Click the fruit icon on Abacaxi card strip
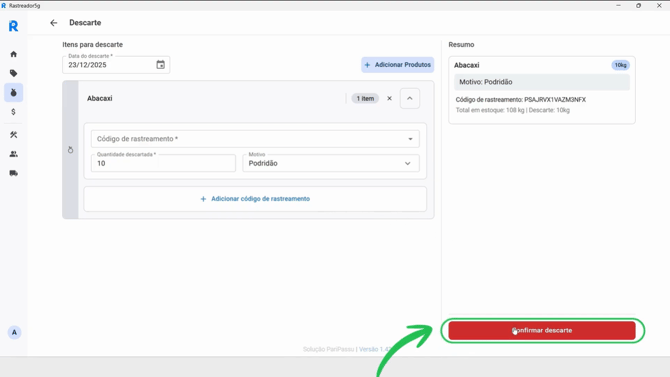Viewport: 670px width, 377px height. (x=71, y=150)
